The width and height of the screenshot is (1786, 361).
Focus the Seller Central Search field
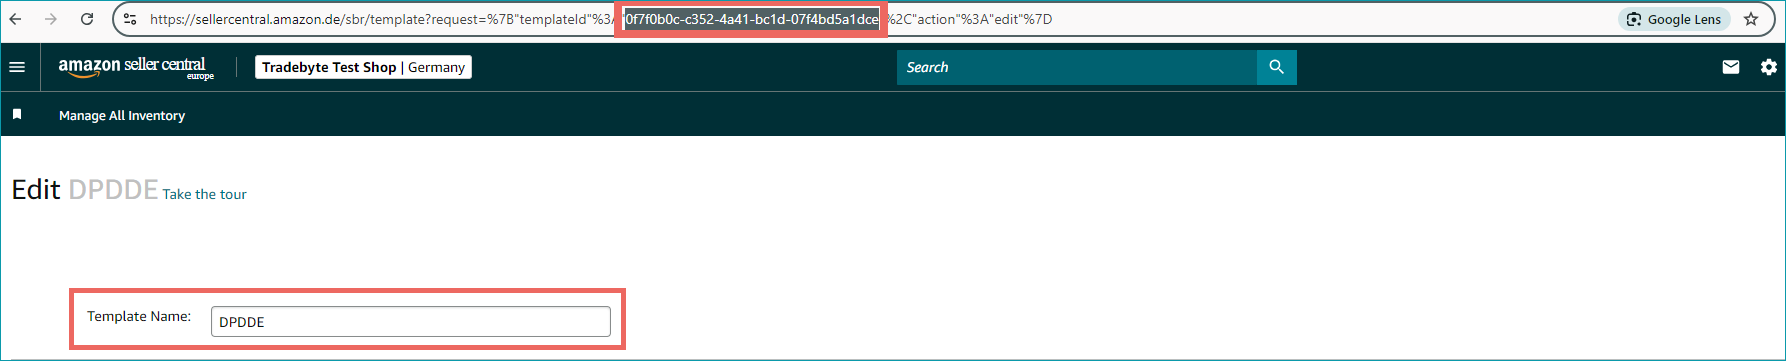tap(1076, 67)
